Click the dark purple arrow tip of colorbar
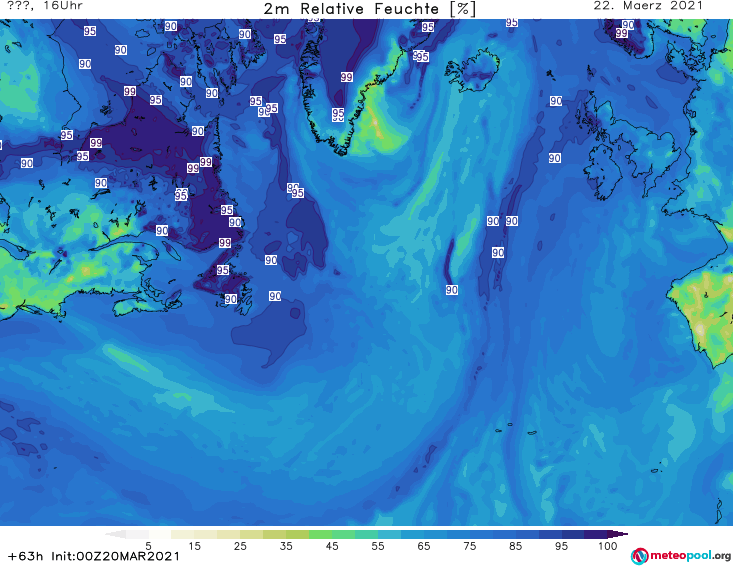 point(618,534)
